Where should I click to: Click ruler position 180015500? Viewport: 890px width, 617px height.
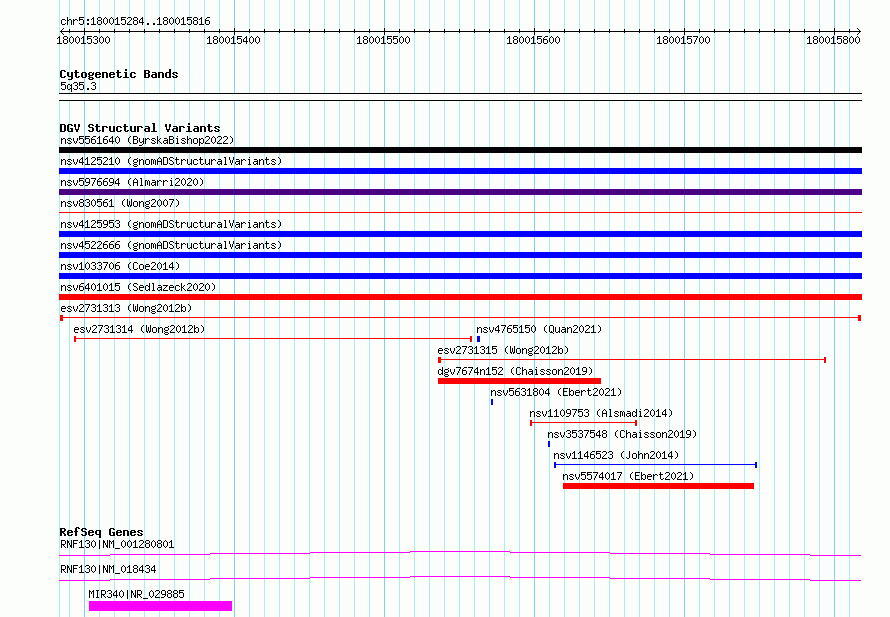[x=383, y=40]
